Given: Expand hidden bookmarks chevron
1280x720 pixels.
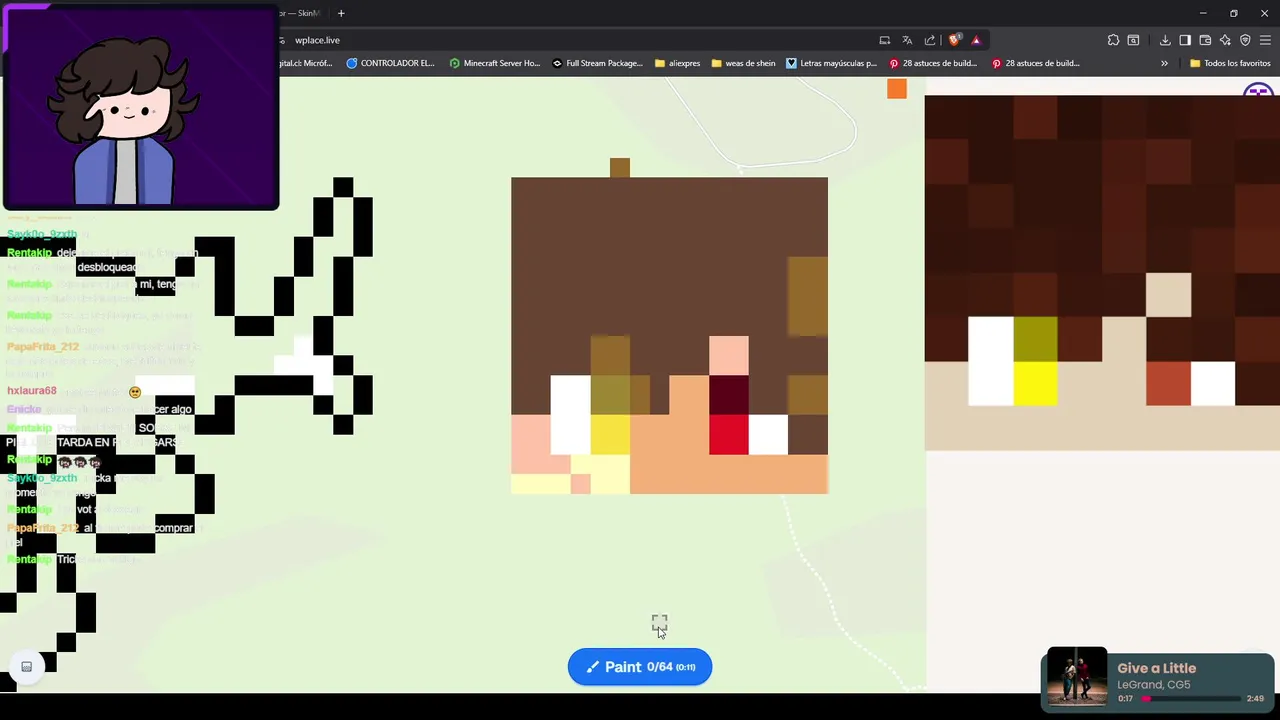Looking at the screenshot, I should [1164, 63].
